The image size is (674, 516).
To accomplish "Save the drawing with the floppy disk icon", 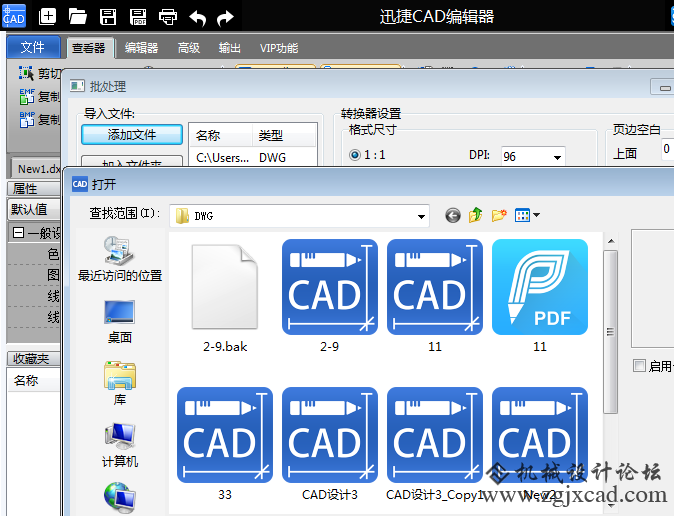I will click(x=108, y=17).
